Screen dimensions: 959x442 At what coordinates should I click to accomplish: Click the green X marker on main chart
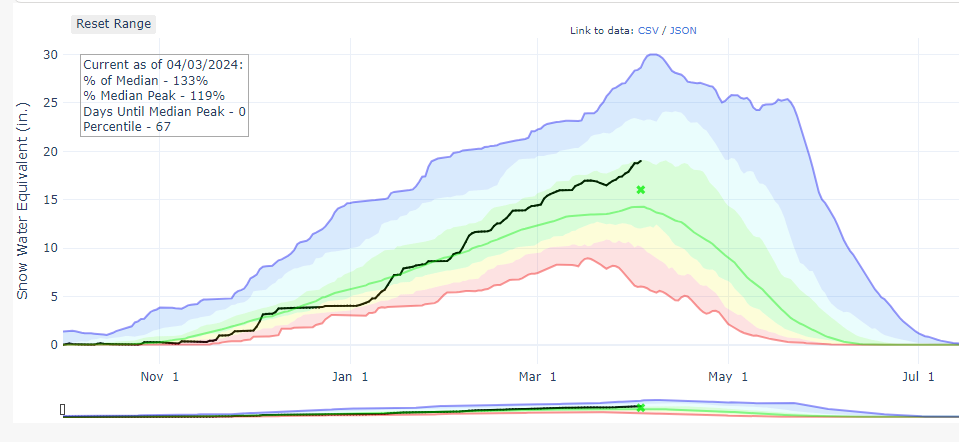(641, 189)
